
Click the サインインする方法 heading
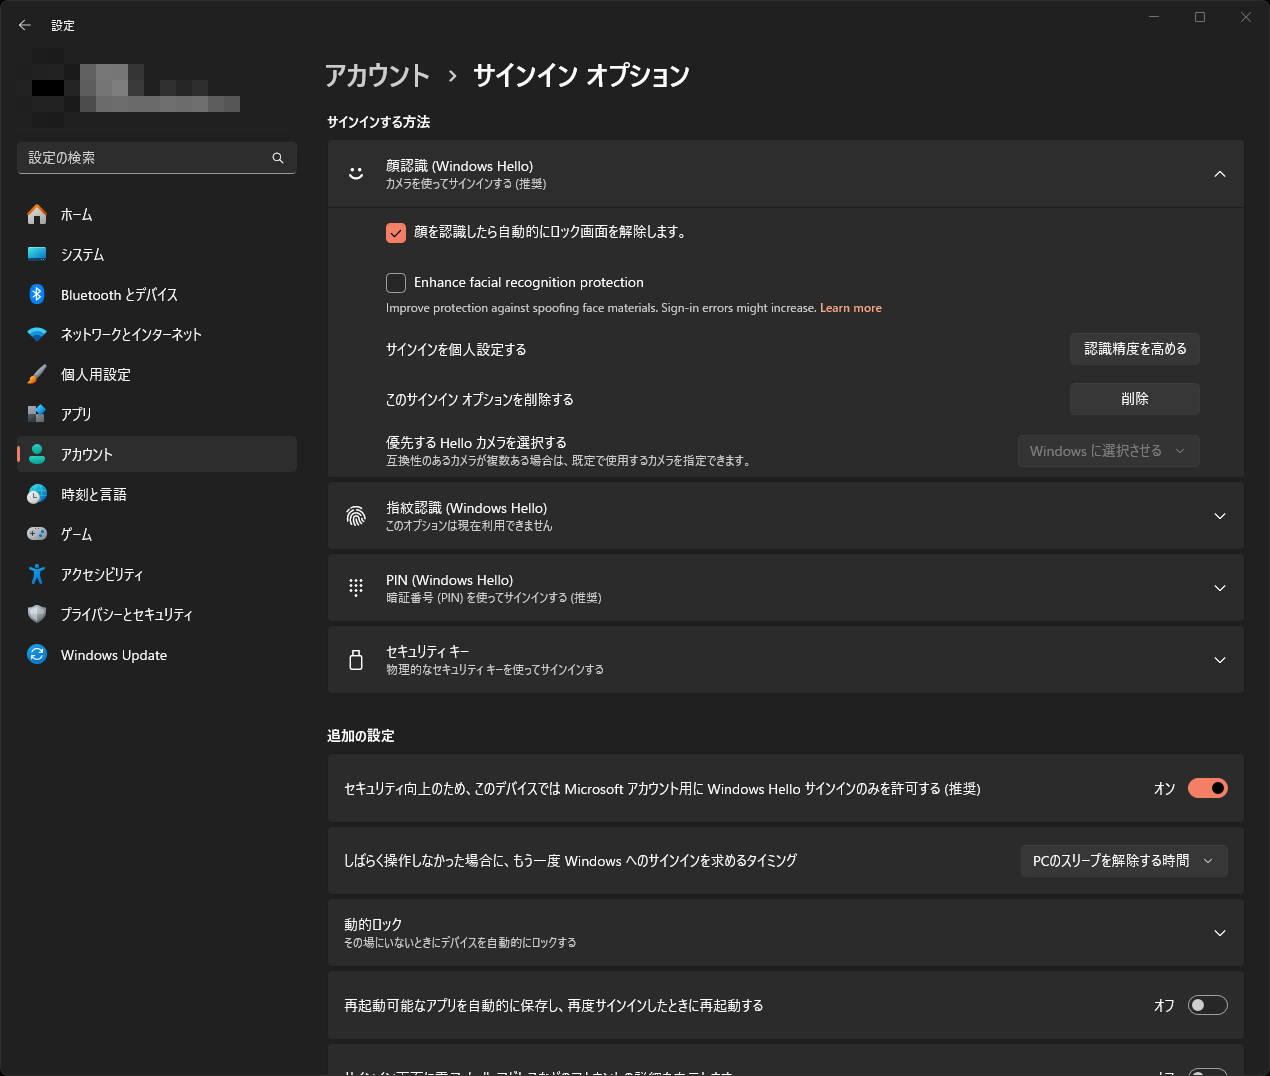pyautogui.click(x=378, y=122)
